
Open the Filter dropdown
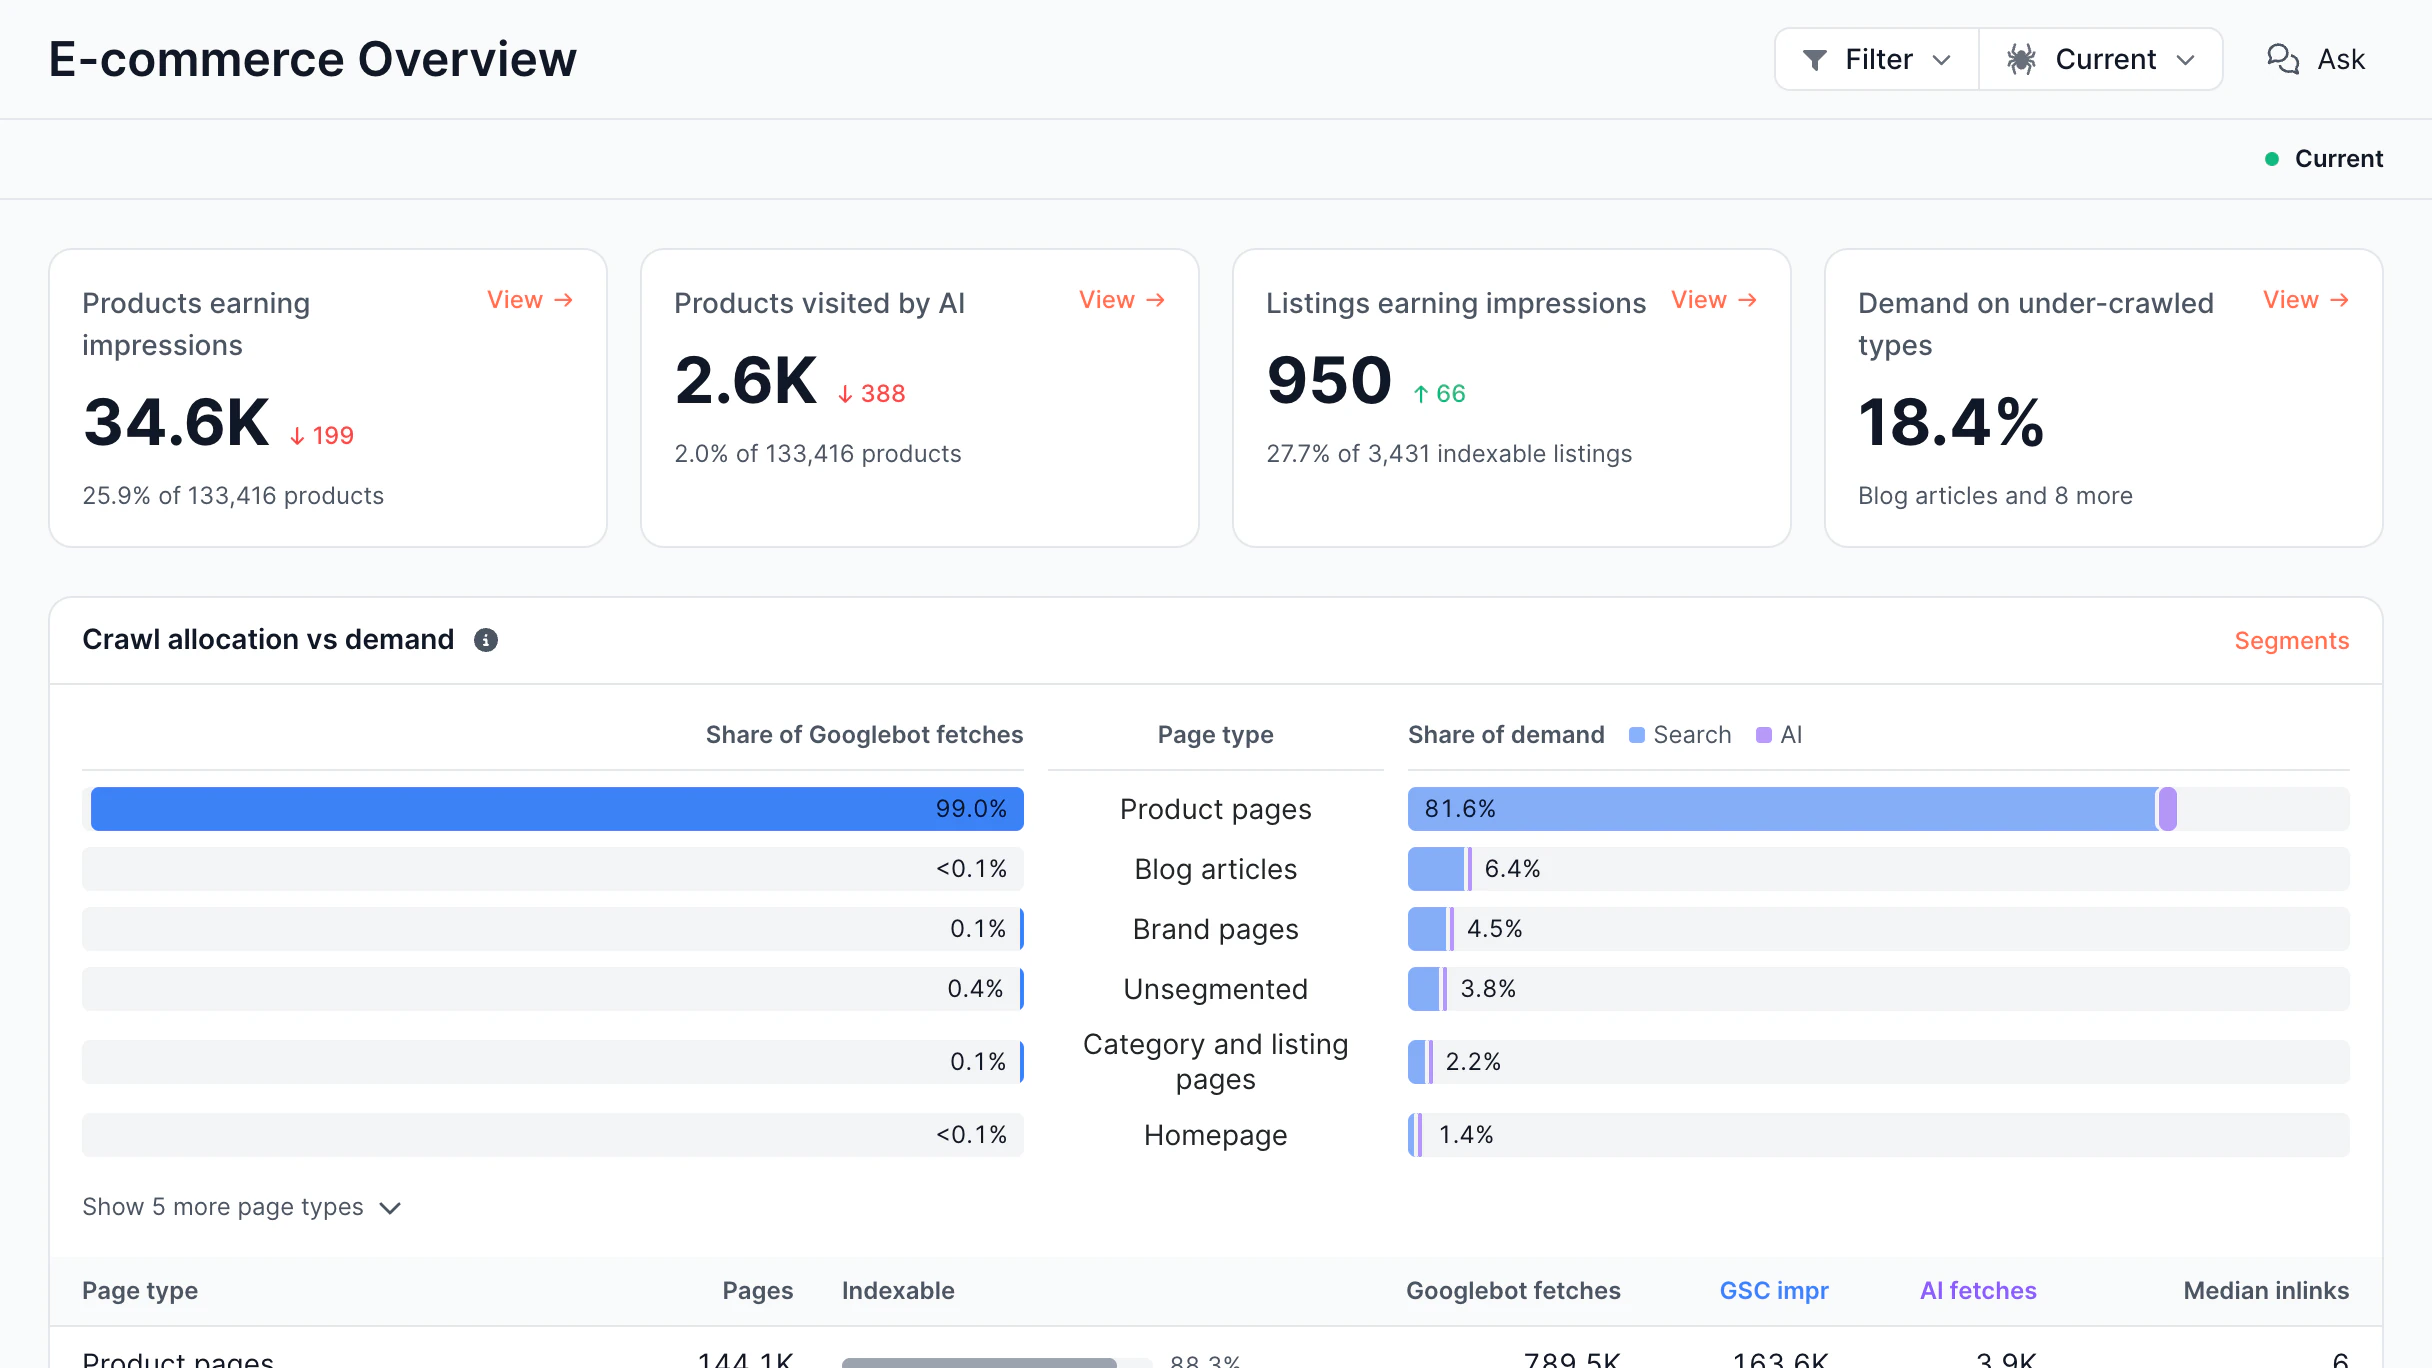tap(1876, 60)
